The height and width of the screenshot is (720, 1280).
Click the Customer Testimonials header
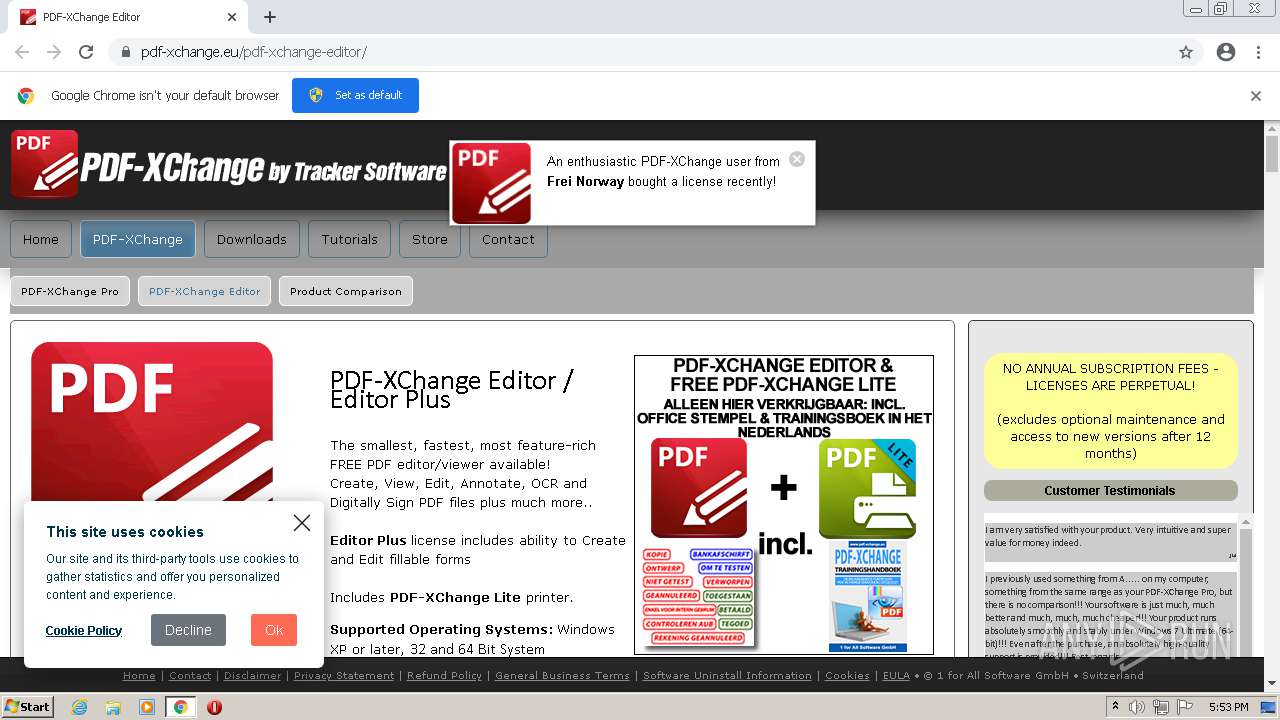(1110, 490)
